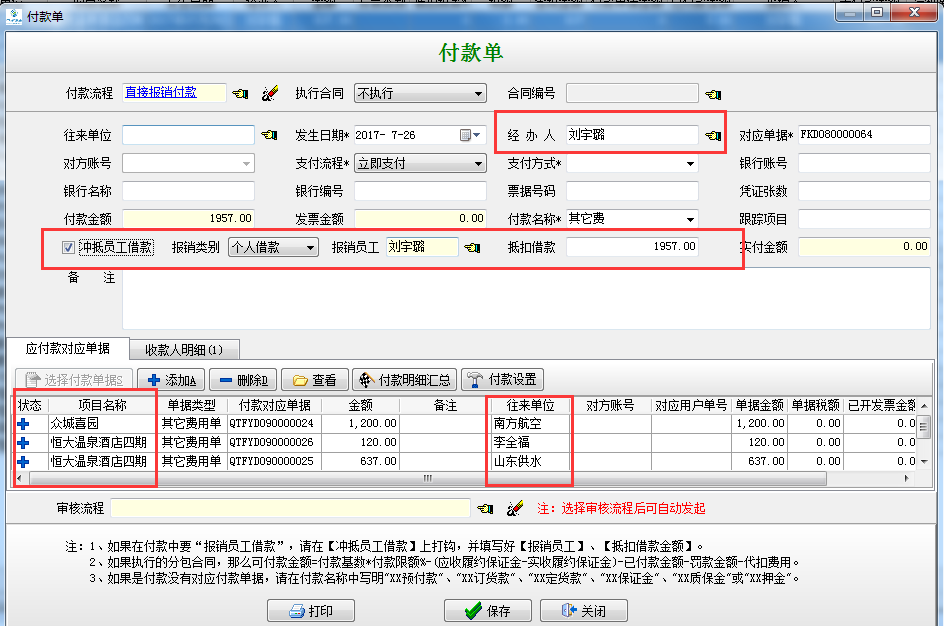This screenshot has width=944, height=626.
Task: Click the hand lookup icon beside 付款流程
Action: click(240, 93)
